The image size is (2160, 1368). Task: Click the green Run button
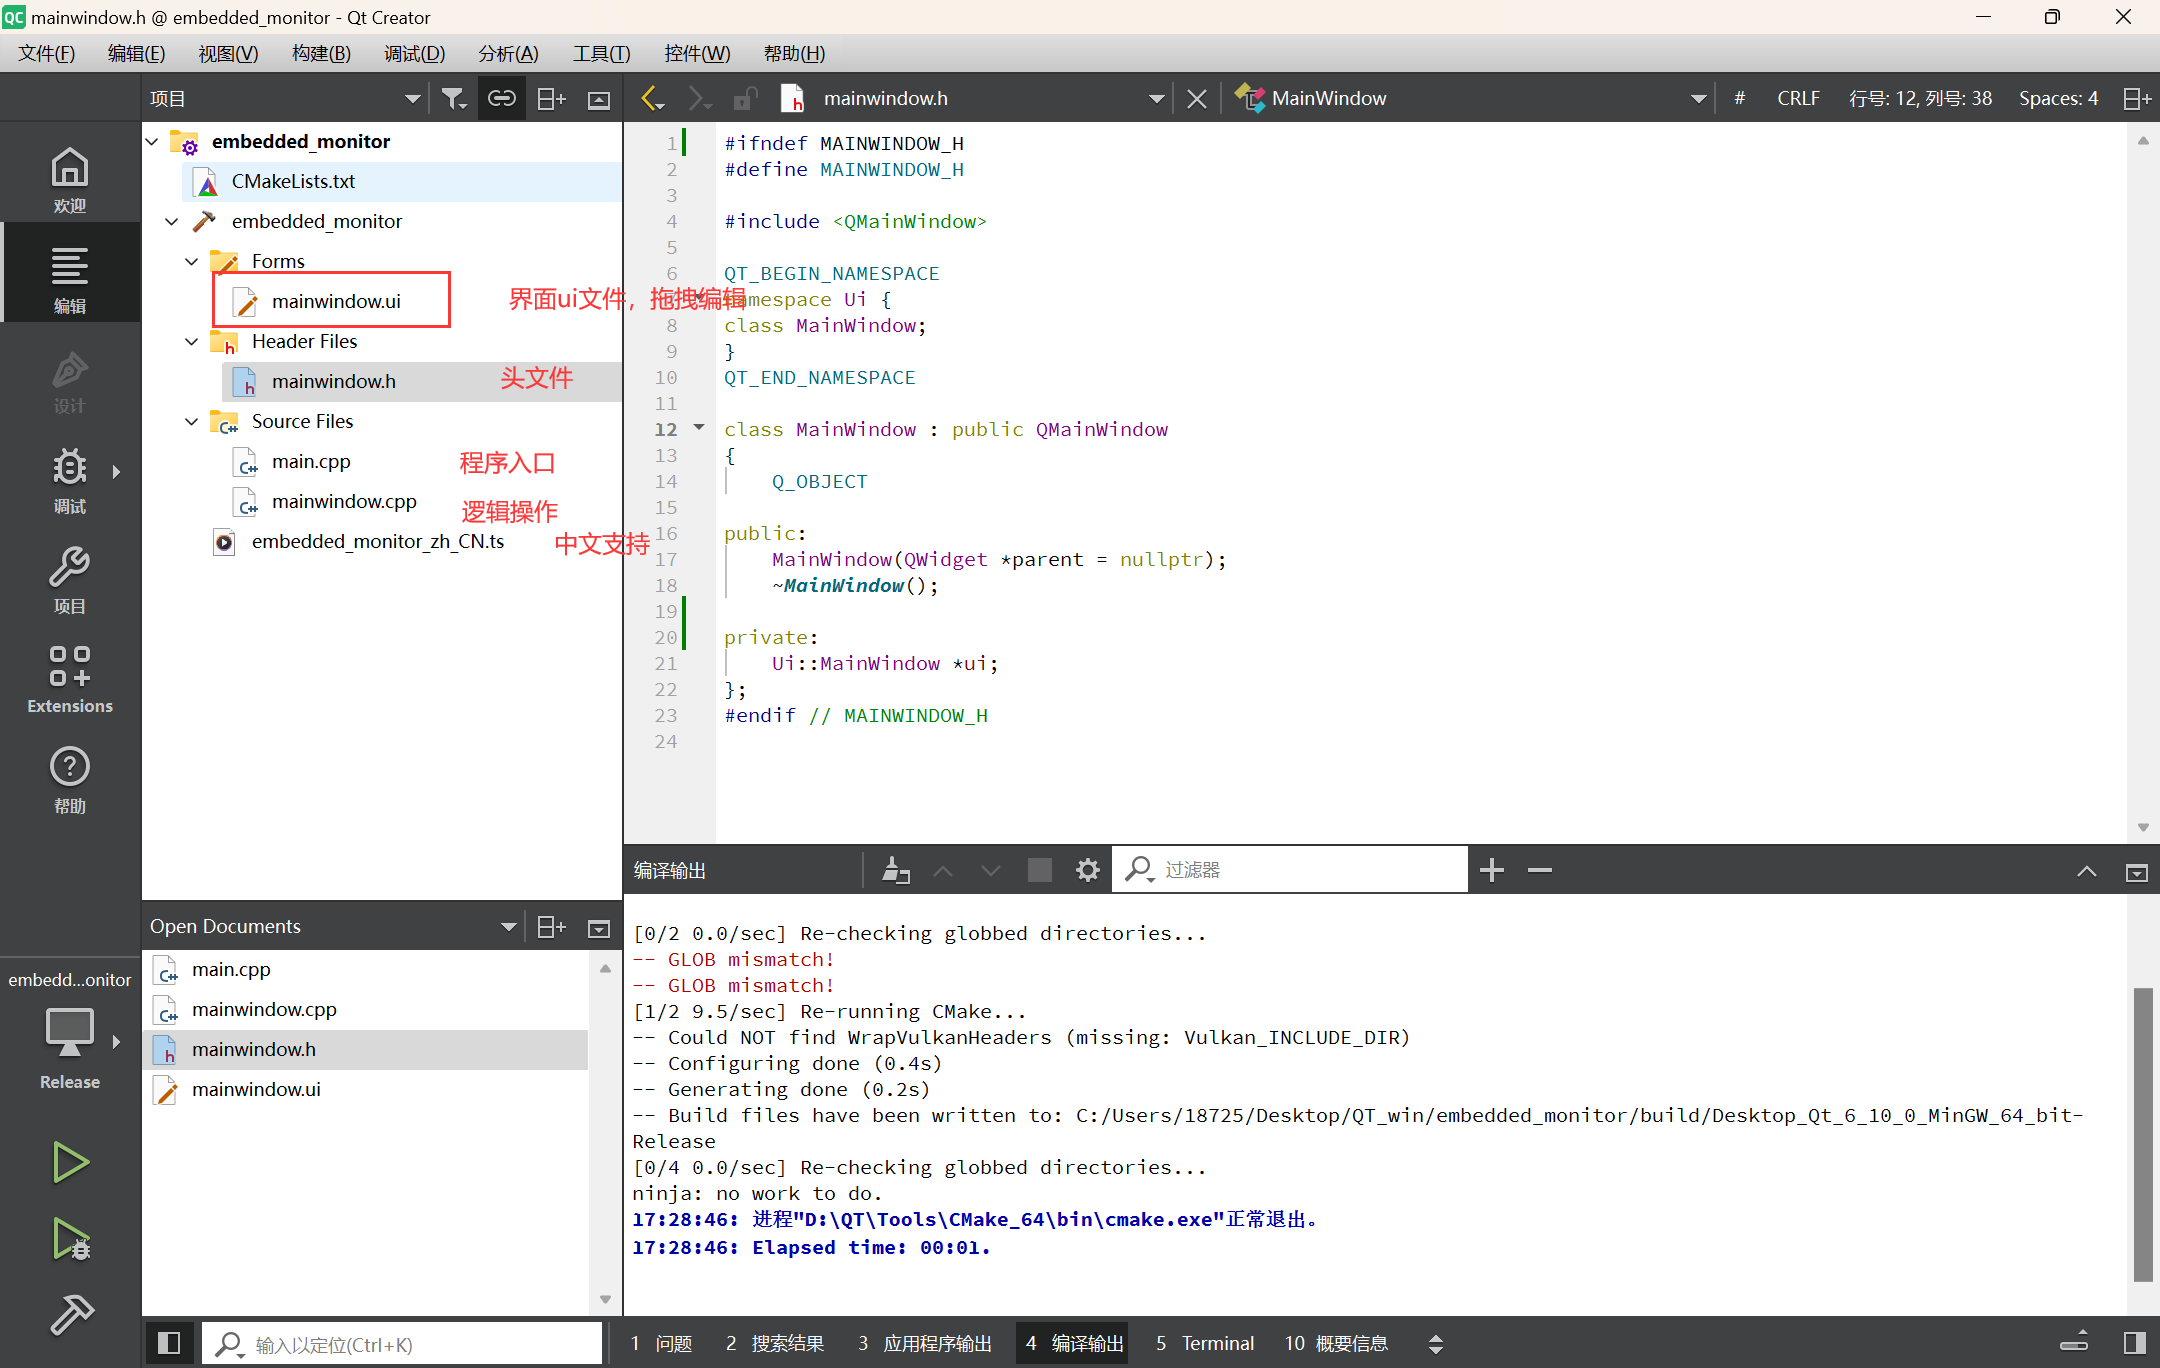coord(70,1162)
